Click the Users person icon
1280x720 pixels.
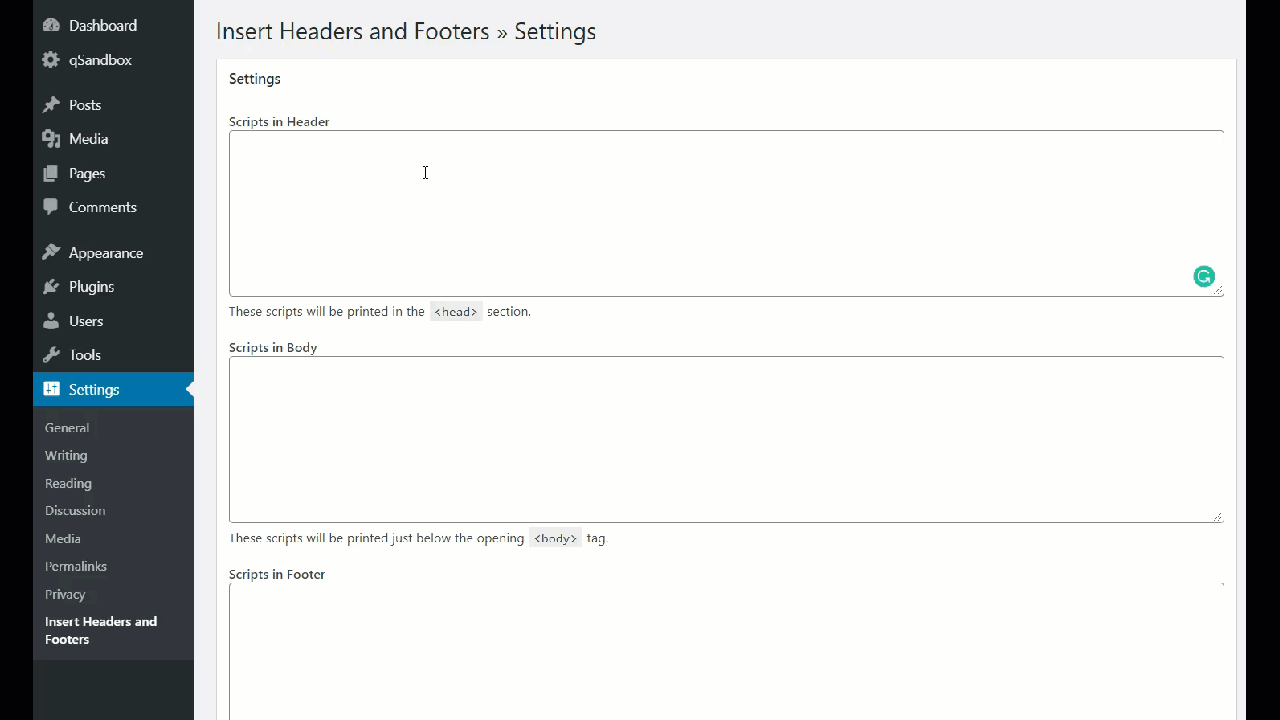(51, 321)
